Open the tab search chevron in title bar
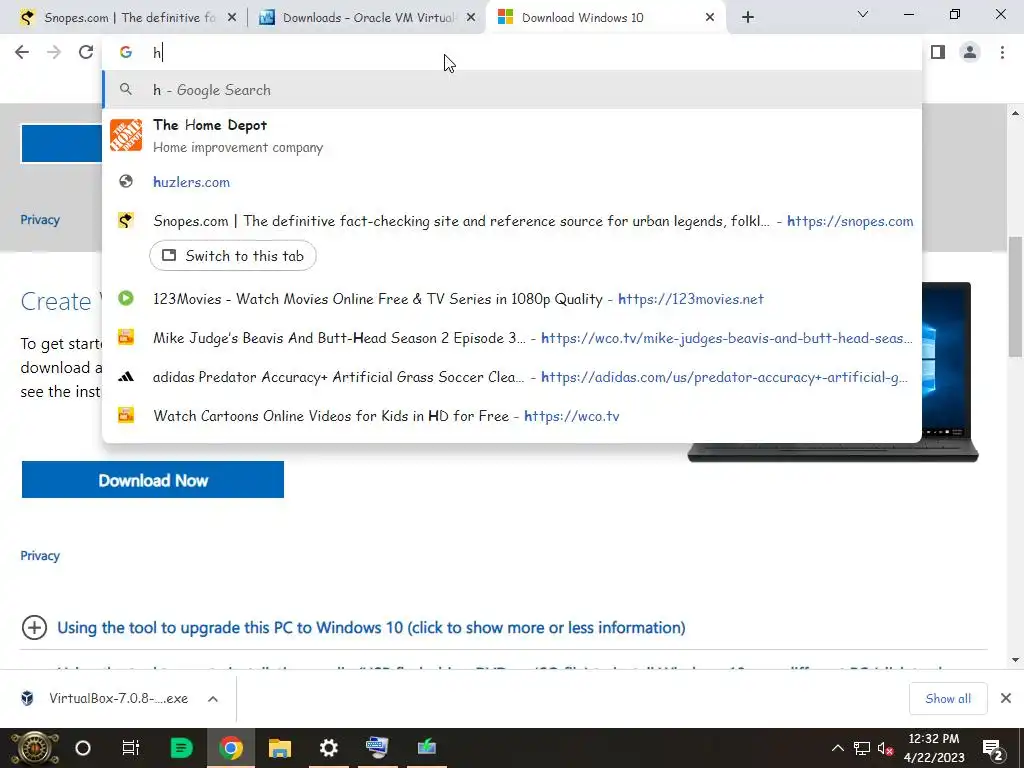 tap(863, 14)
